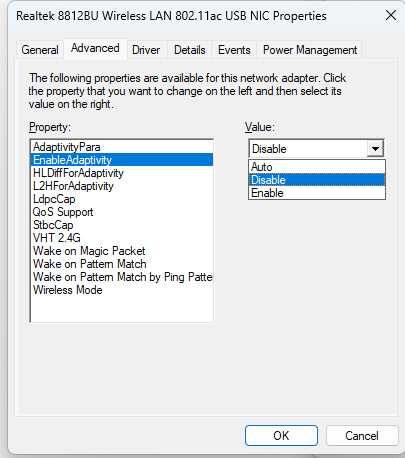Choose Enable in the Value list
405x458 pixels.
click(x=317, y=193)
